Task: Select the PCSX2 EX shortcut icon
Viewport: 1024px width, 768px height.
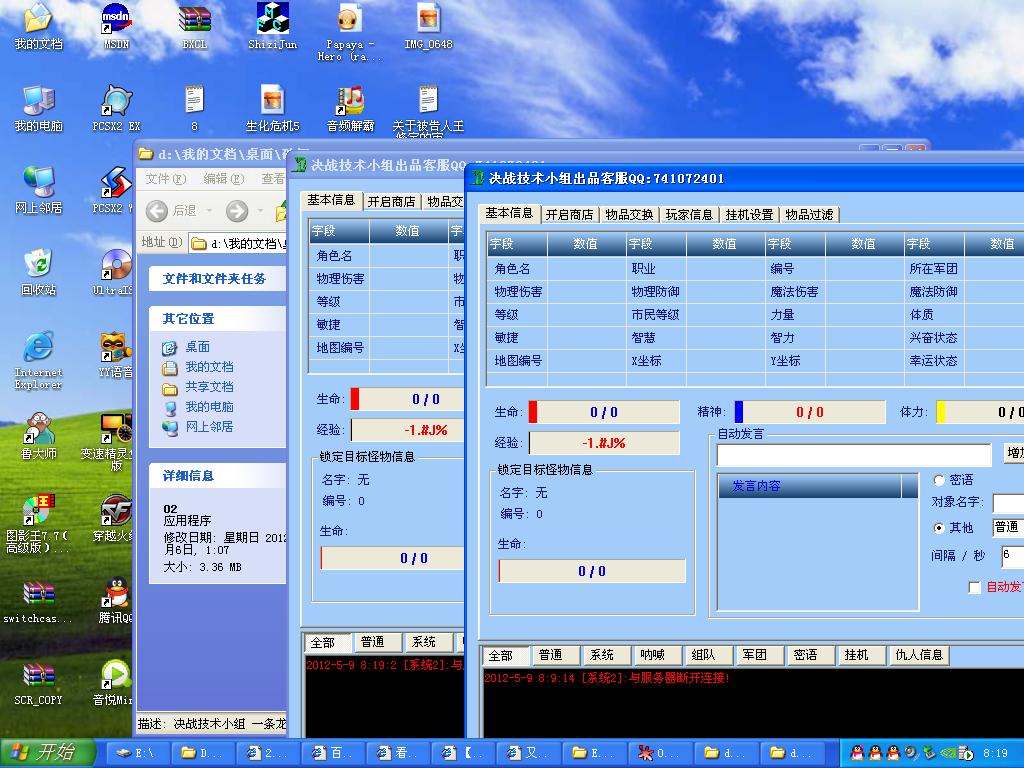Action: point(116,108)
